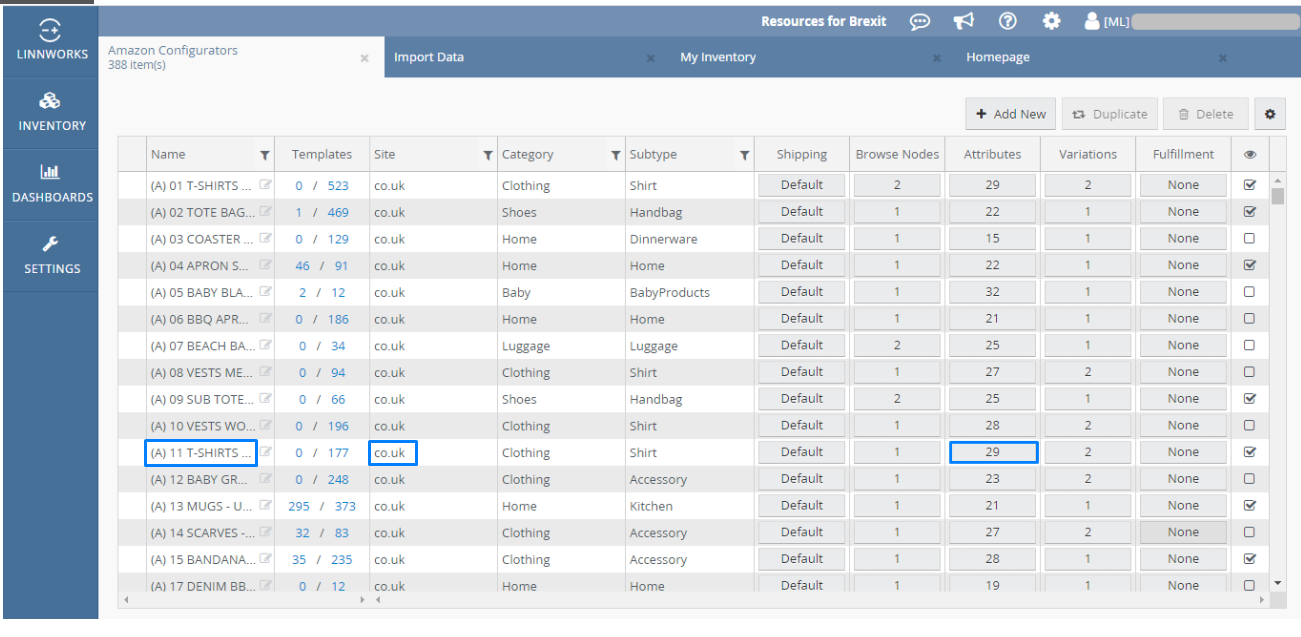This screenshot has width=1301, height=637.
Task: Open Shipping Default for 01 T-SHIRTS
Action: click(802, 185)
